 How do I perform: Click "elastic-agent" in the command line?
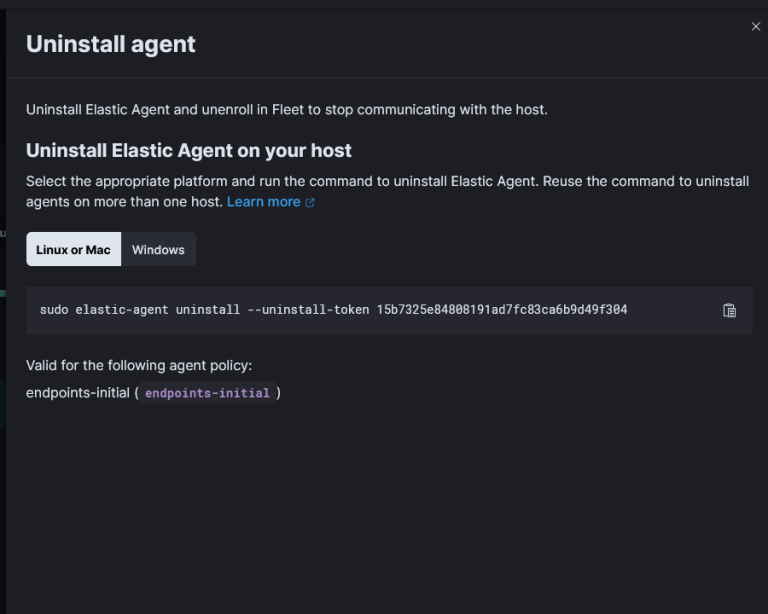pos(121,310)
